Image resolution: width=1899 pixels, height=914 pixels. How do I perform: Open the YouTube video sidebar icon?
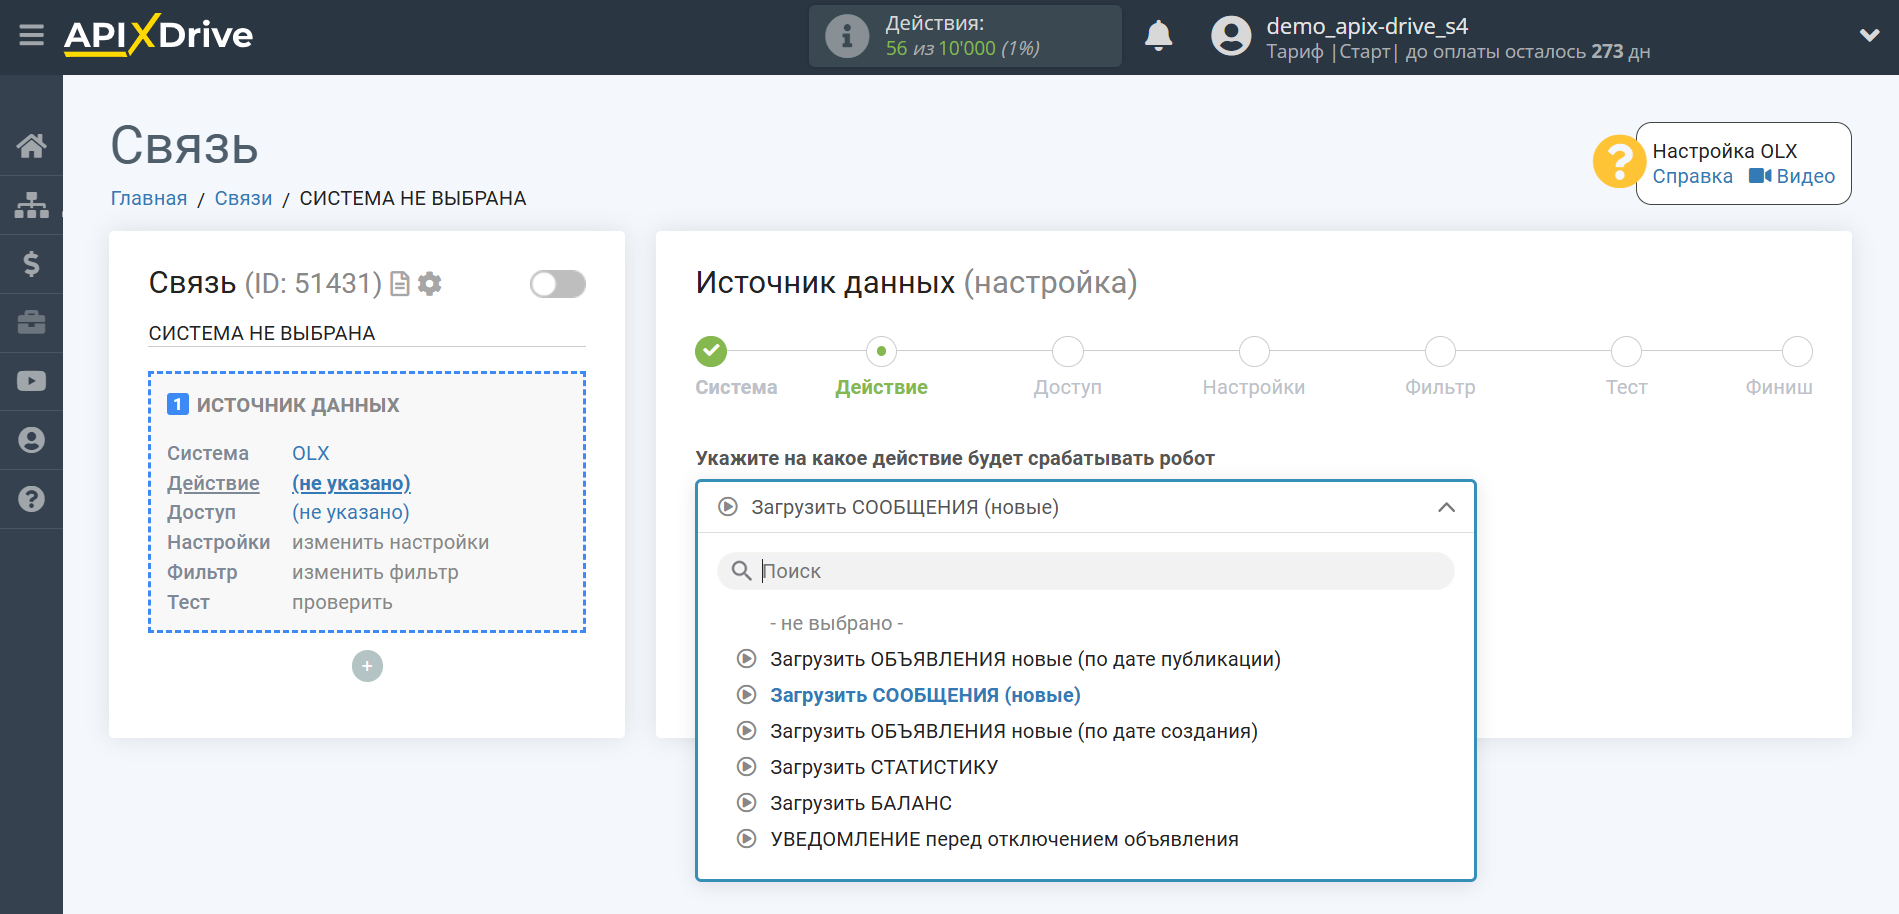[x=31, y=381]
